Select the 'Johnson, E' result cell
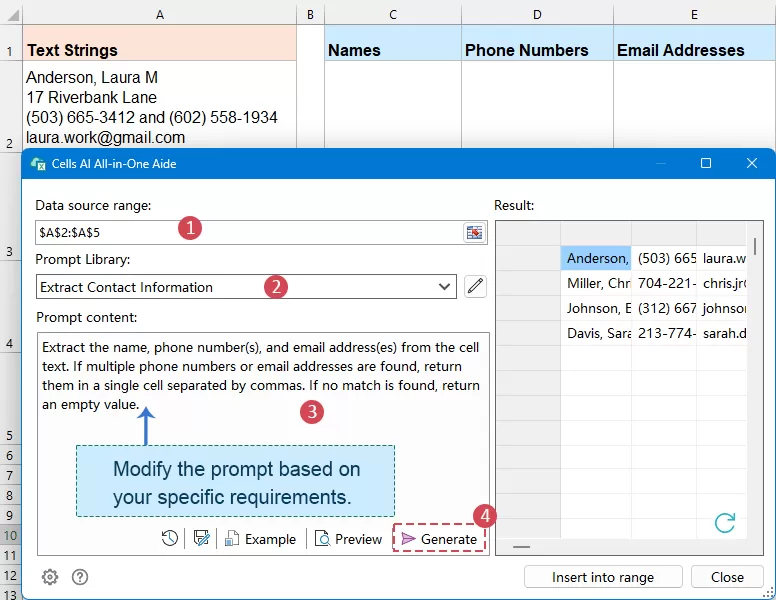This screenshot has height=600, width=776. coord(596,308)
